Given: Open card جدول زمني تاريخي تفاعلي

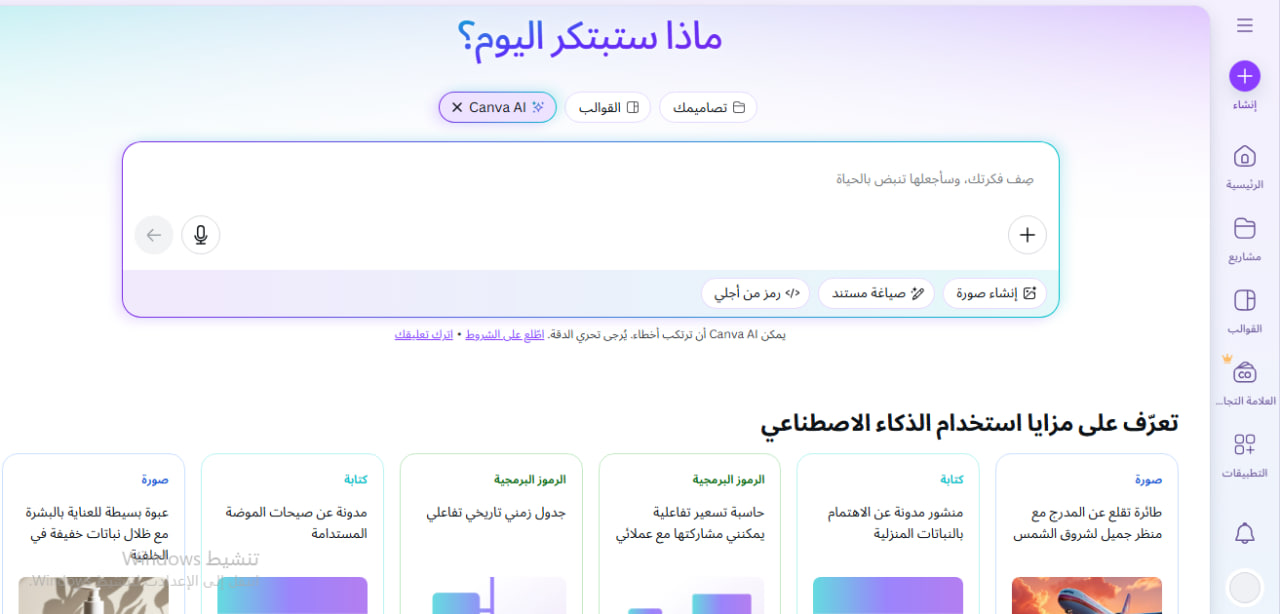Looking at the screenshot, I should click(491, 534).
